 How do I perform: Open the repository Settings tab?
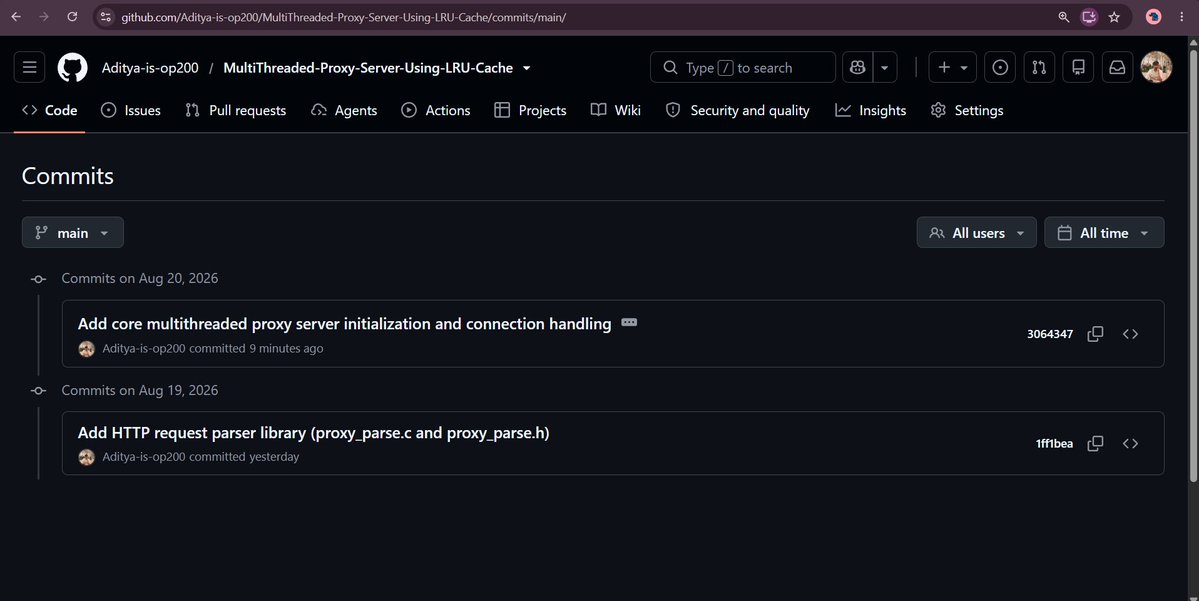pos(967,110)
